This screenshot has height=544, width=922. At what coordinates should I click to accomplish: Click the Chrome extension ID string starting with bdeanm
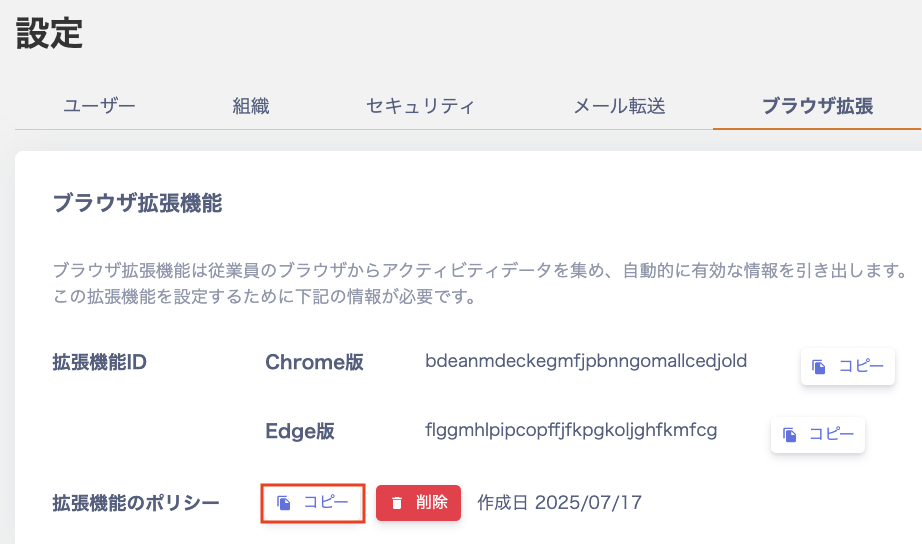586,361
